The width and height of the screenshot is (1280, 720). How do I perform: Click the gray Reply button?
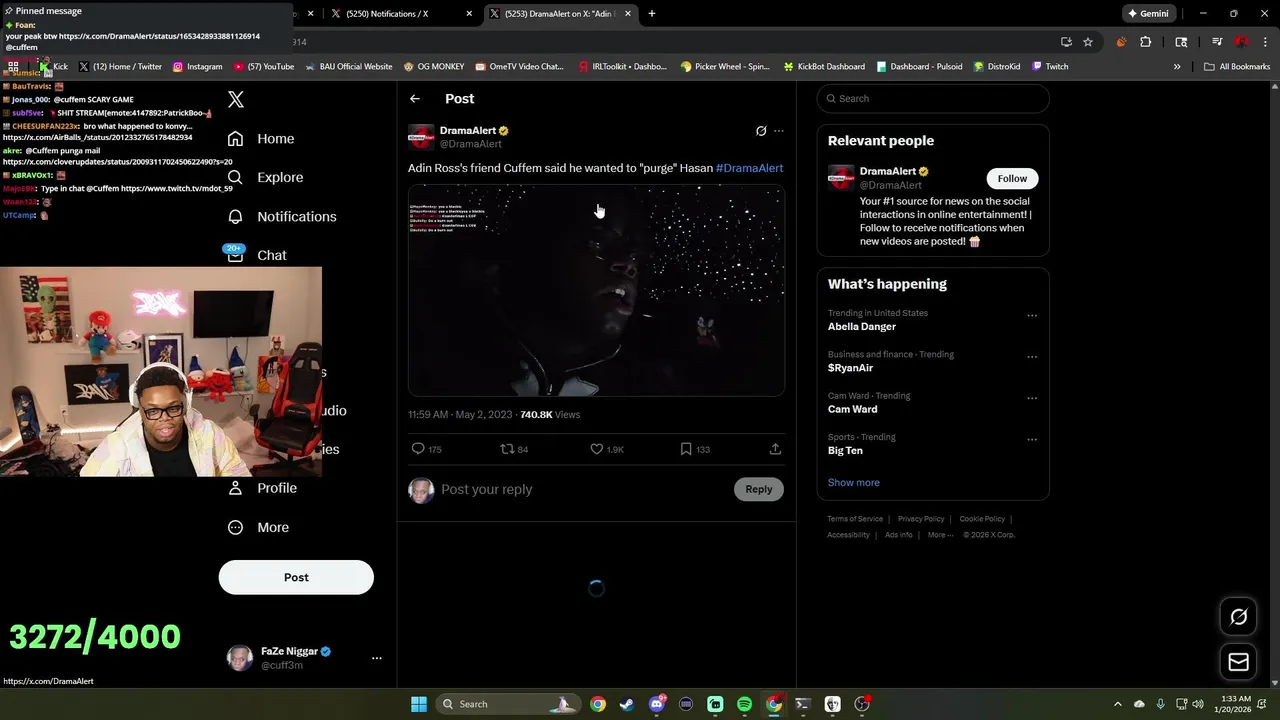click(x=759, y=489)
